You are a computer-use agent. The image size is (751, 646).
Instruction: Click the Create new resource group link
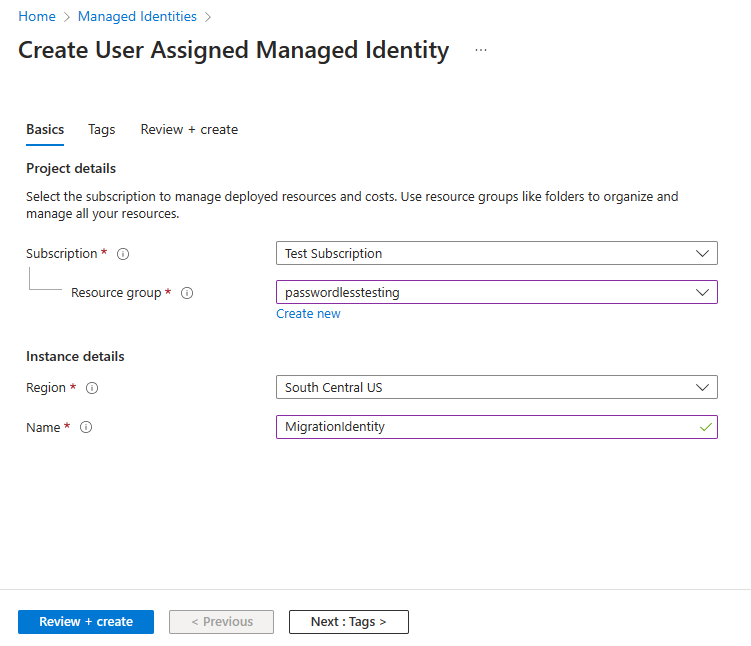pyautogui.click(x=308, y=314)
